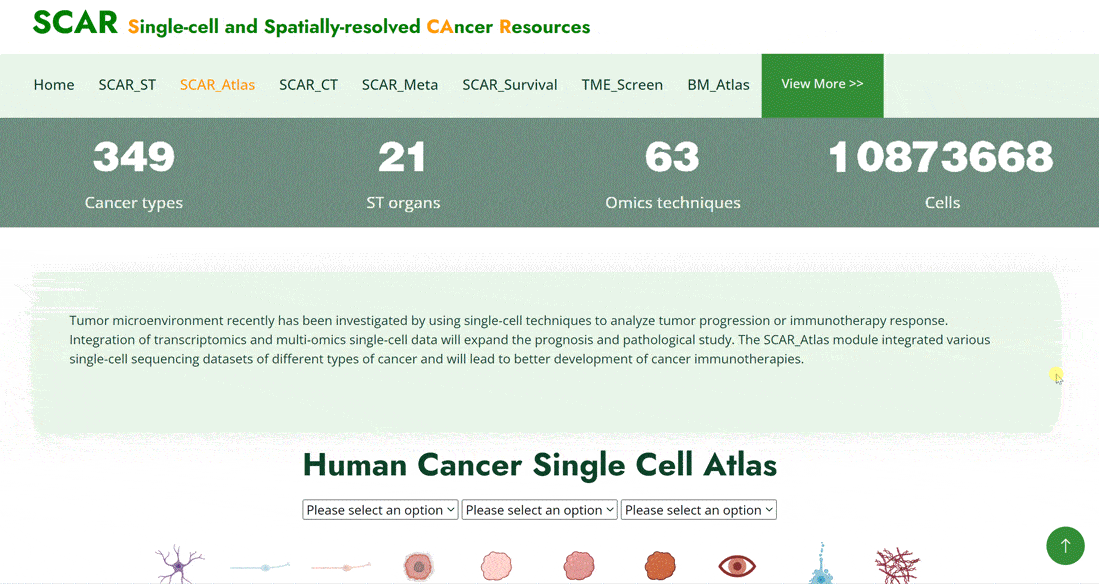The height and width of the screenshot is (584, 1099).
Task: Select the light blue elongated cell icon
Action: 260,566
